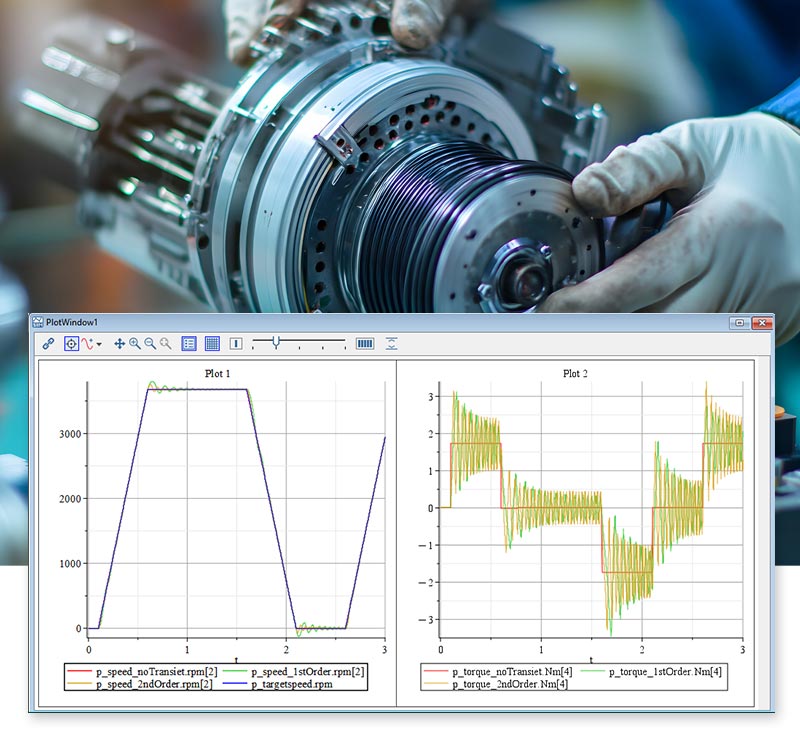Click the red curve probe icon
The height and width of the screenshot is (746, 800).
pyautogui.click(x=87, y=343)
